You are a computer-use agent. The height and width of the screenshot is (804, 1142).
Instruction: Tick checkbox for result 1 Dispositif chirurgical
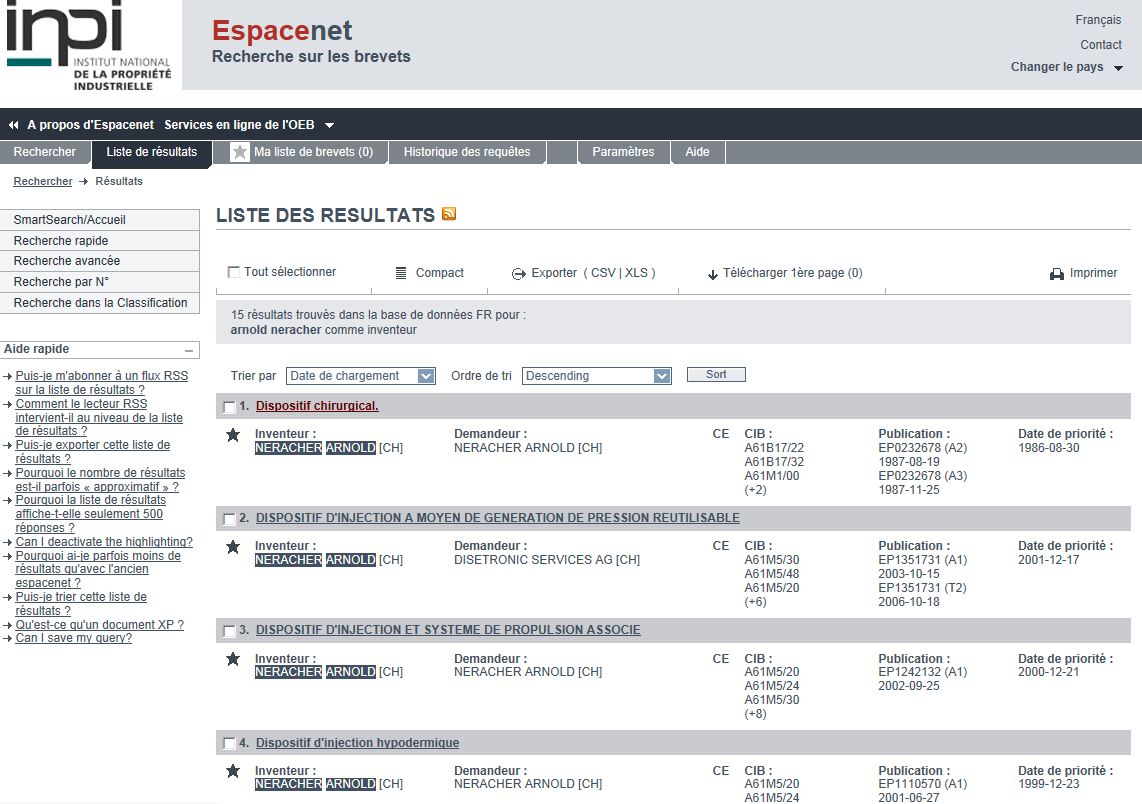click(229, 407)
